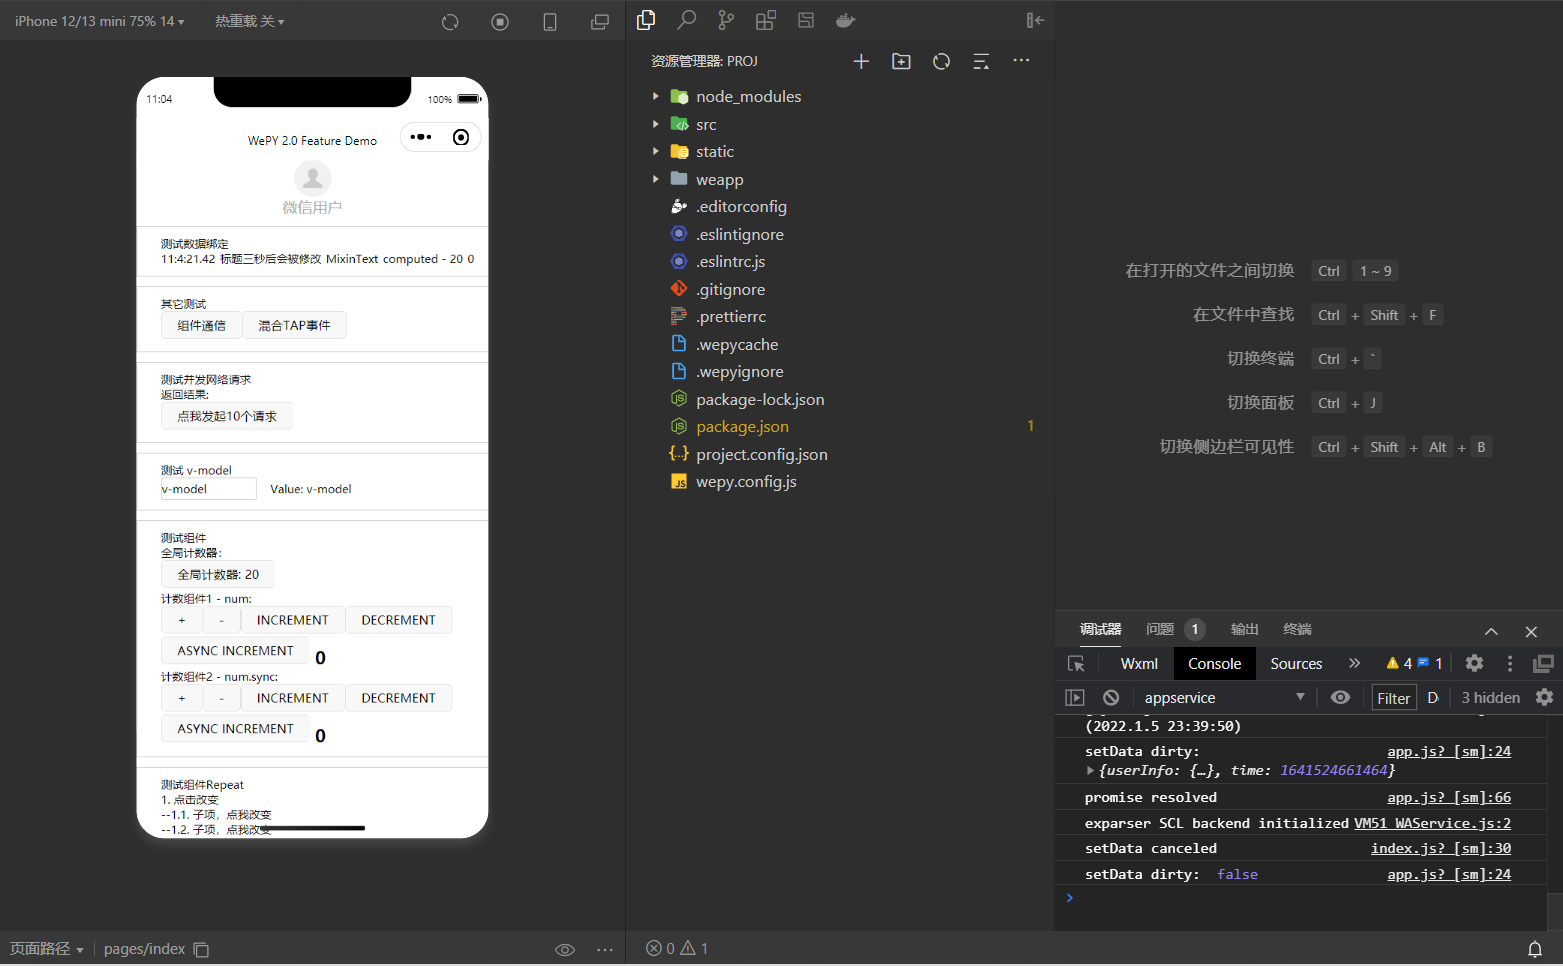Screen dimensions: 1563x966
Task: Open the VM51 WAService.js:2 link
Action: click(x=1432, y=823)
